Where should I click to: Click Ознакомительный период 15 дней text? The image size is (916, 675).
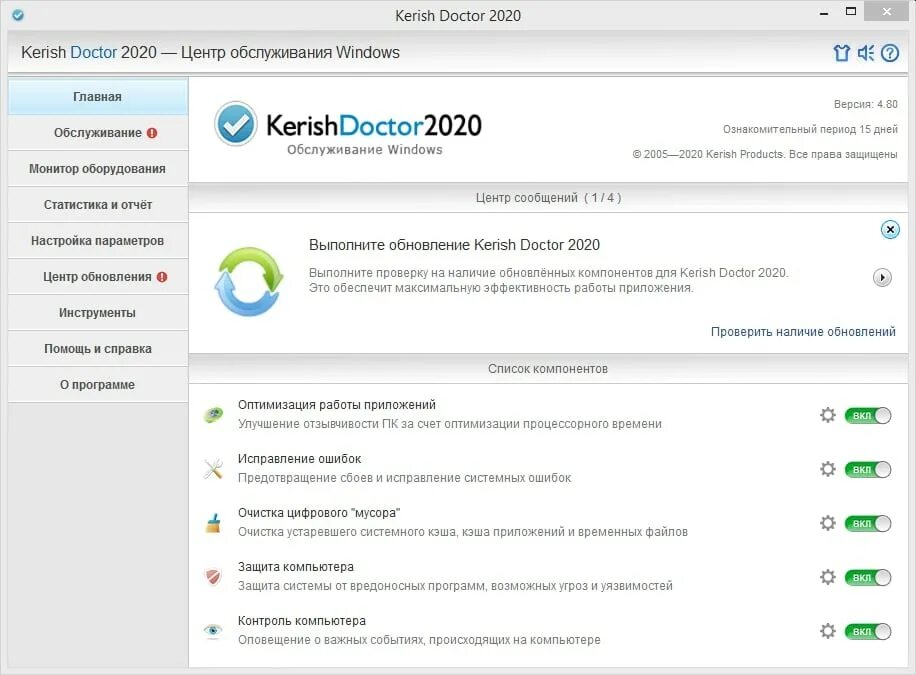[810, 129]
